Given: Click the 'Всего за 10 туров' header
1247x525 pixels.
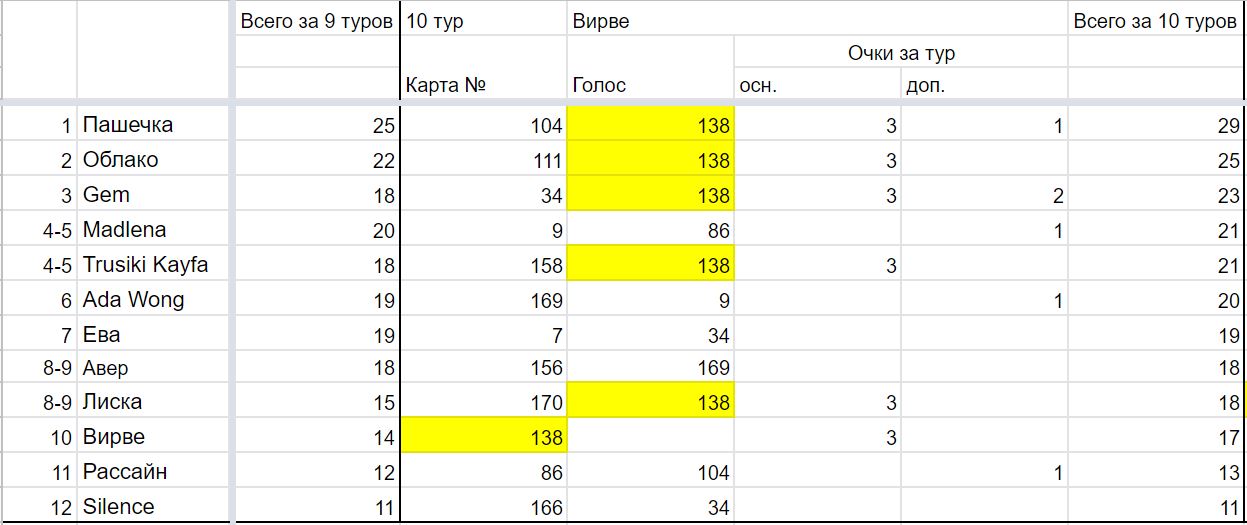Looking at the screenshot, I should pos(1157,21).
